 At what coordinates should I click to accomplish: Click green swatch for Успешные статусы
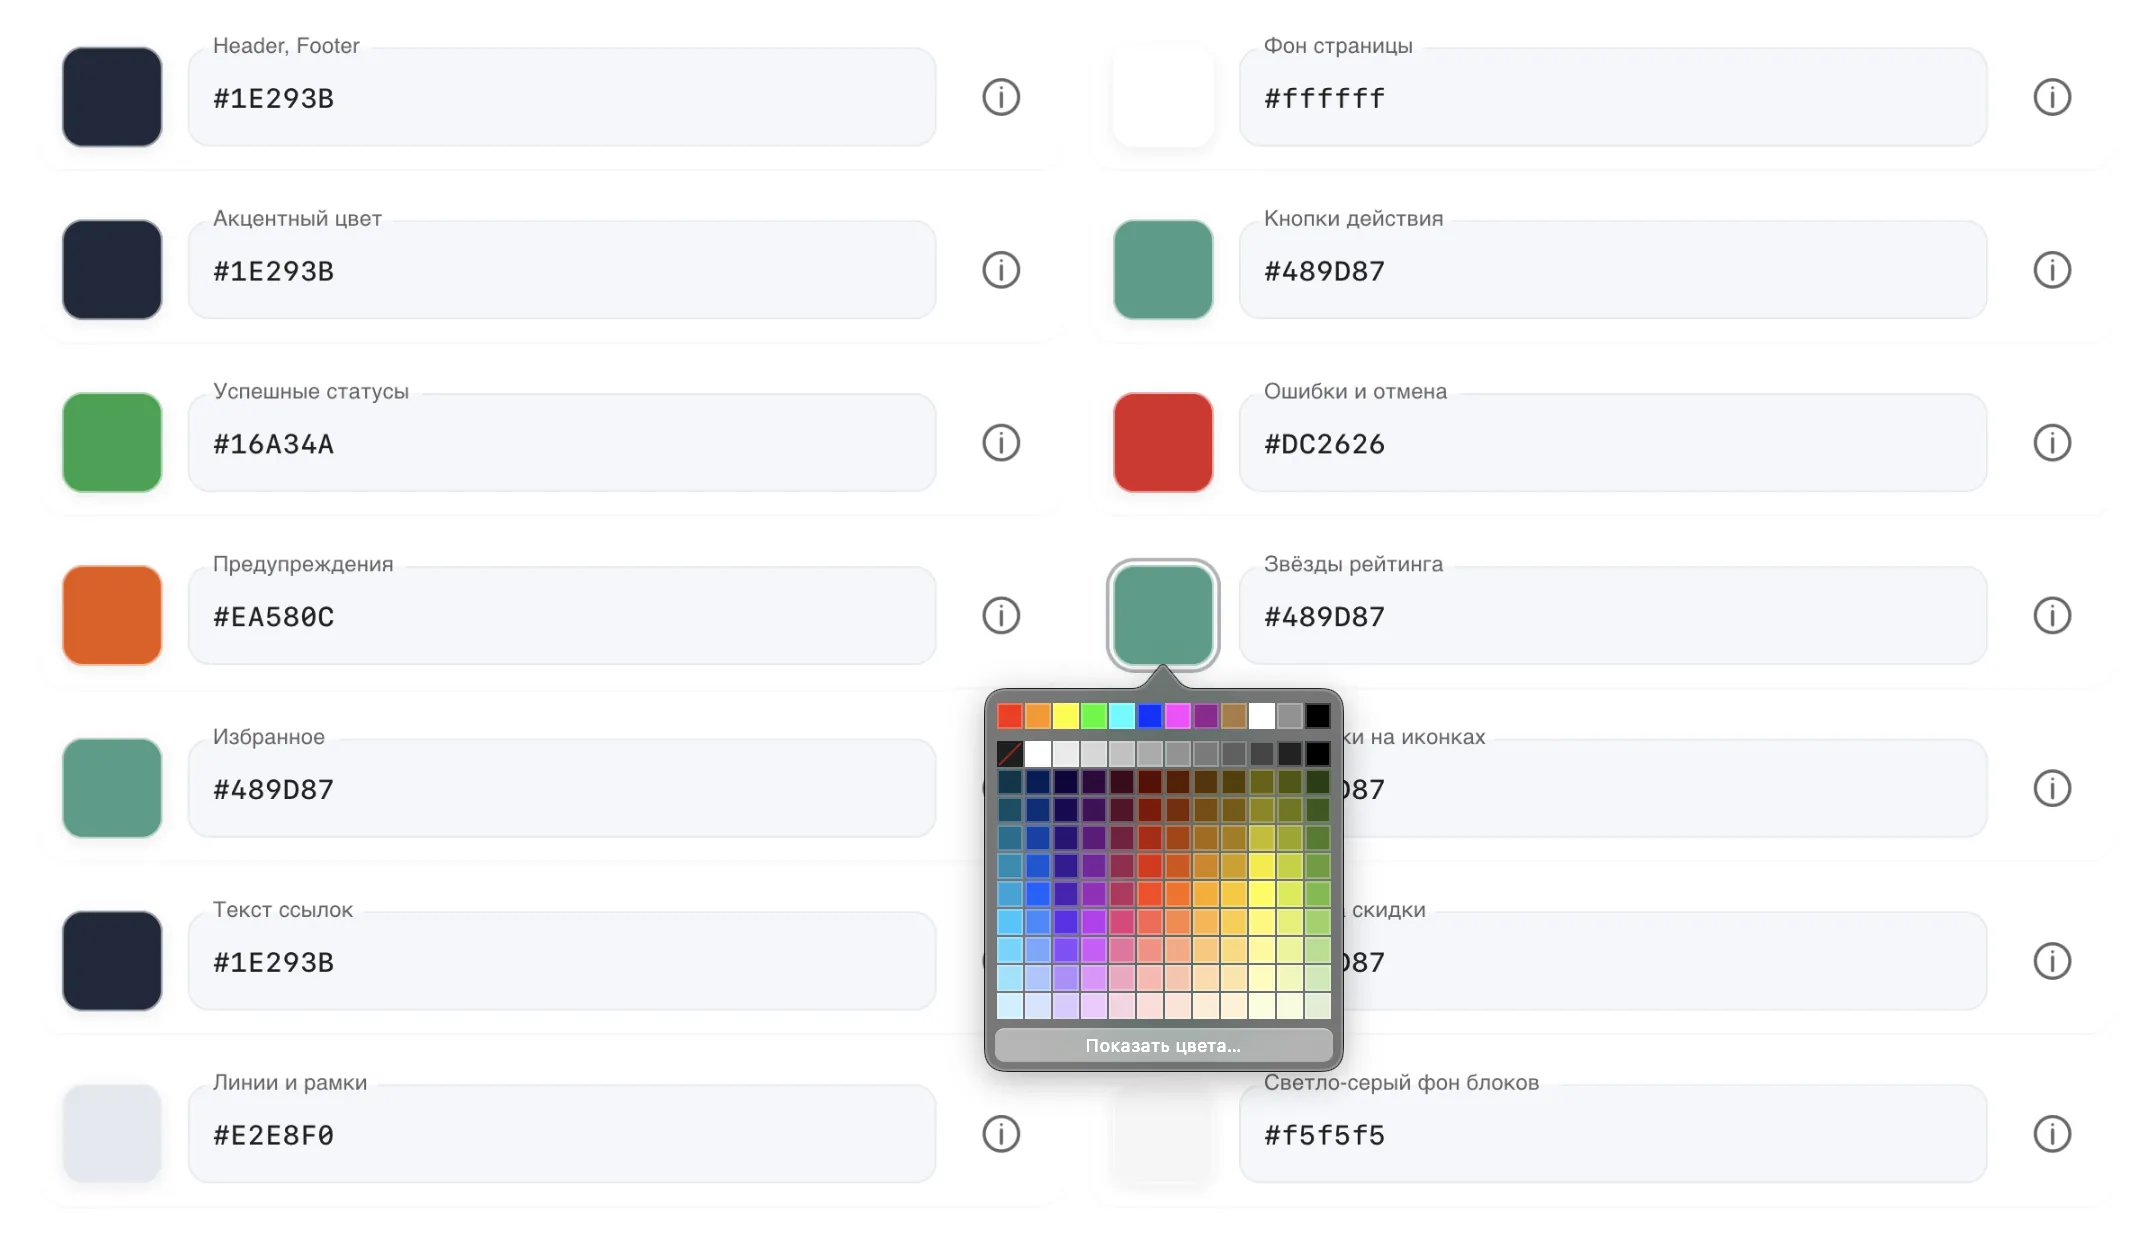112,443
